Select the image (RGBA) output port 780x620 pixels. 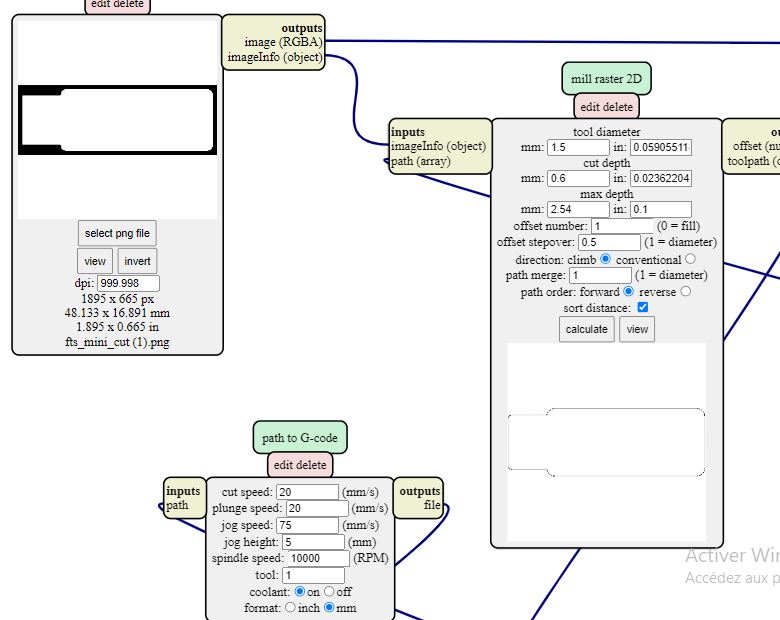[x=283, y=42]
